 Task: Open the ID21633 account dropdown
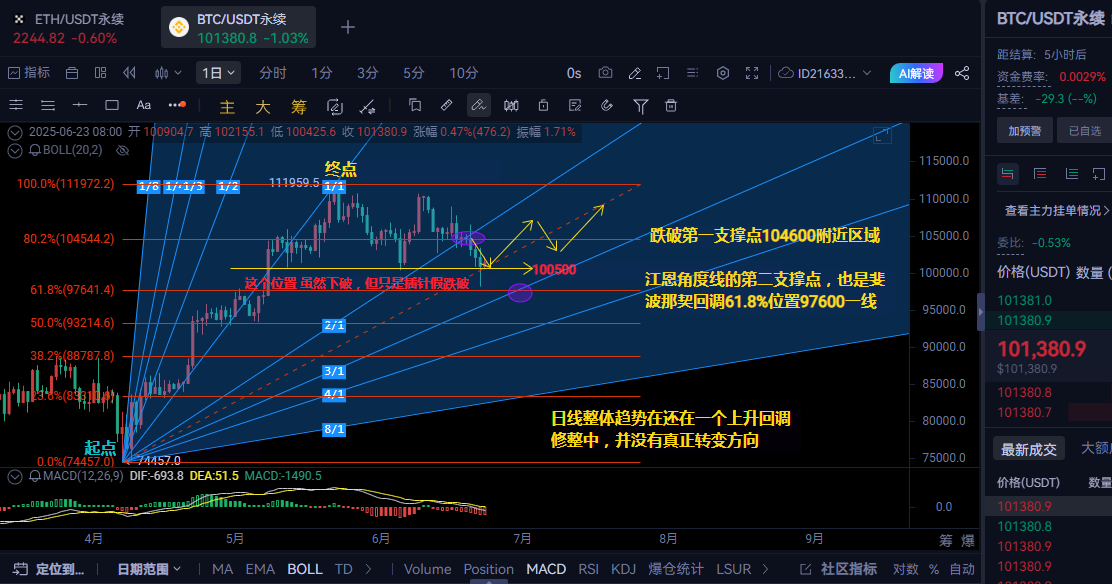pyautogui.click(x=826, y=73)
